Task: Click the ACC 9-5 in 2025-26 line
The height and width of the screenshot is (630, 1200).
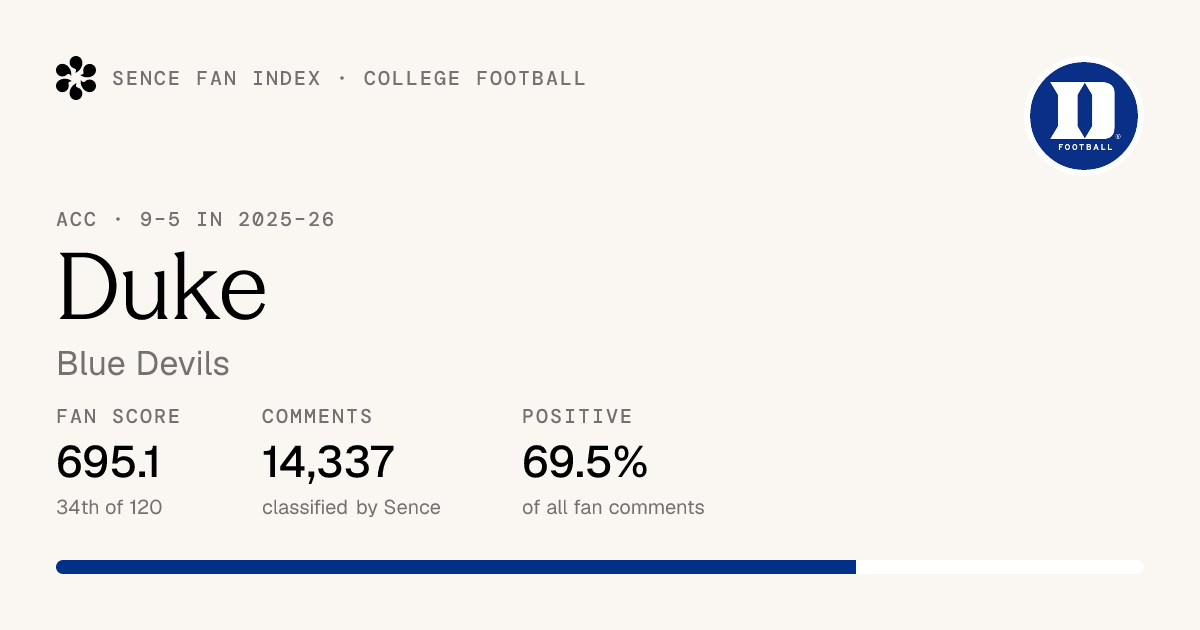Action: [196, 220]
